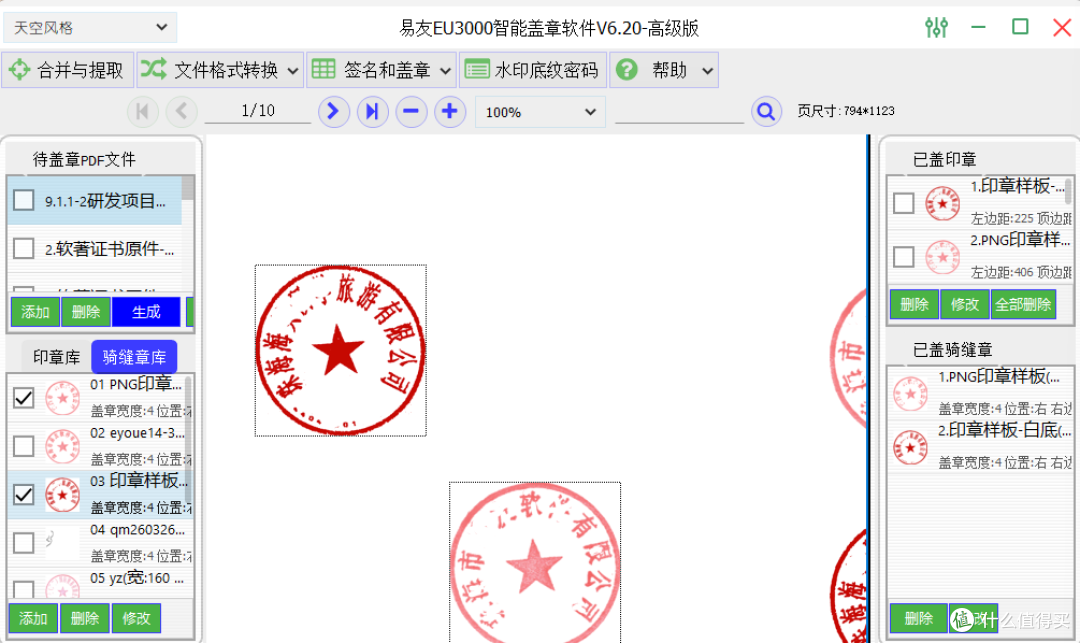Select stamp thumbnail of 03 印章样板

pos(62,495)
